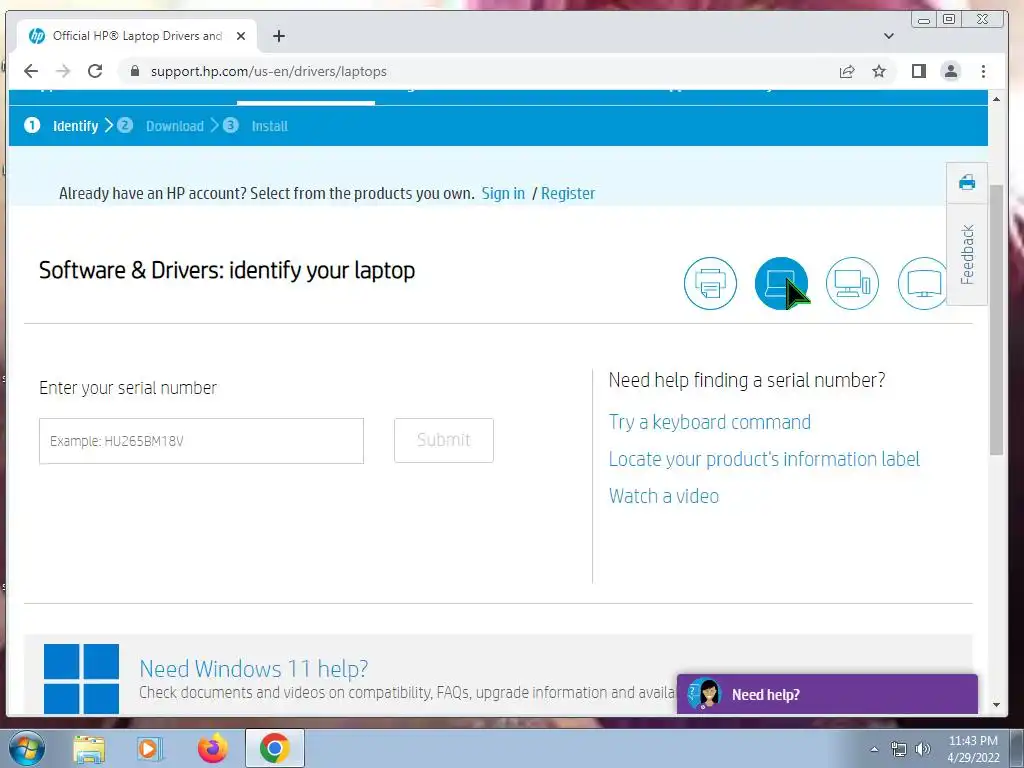Viewport: 1024px width, 768px height.
Task: Open the Chrome three-dot menu
Action: click(x=984, y=71)
